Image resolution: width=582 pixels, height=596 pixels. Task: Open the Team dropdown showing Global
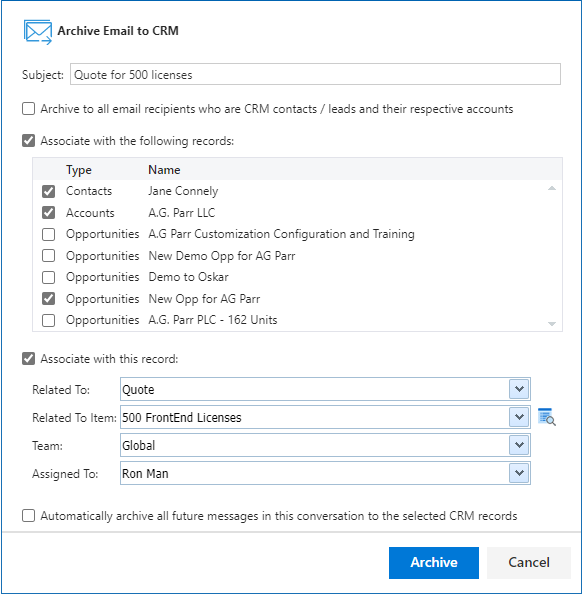tap(519, 445)
